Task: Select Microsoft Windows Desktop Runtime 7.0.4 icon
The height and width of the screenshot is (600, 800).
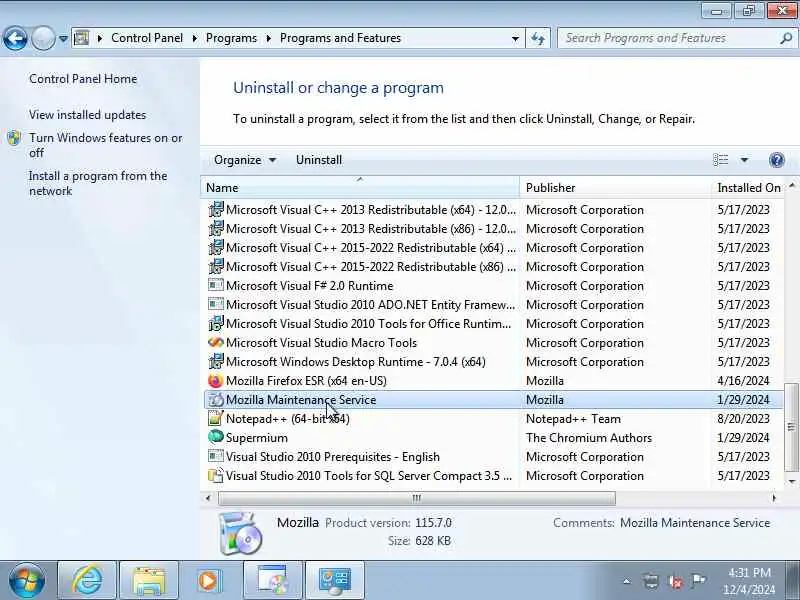Action: click(x=216, y=362)
